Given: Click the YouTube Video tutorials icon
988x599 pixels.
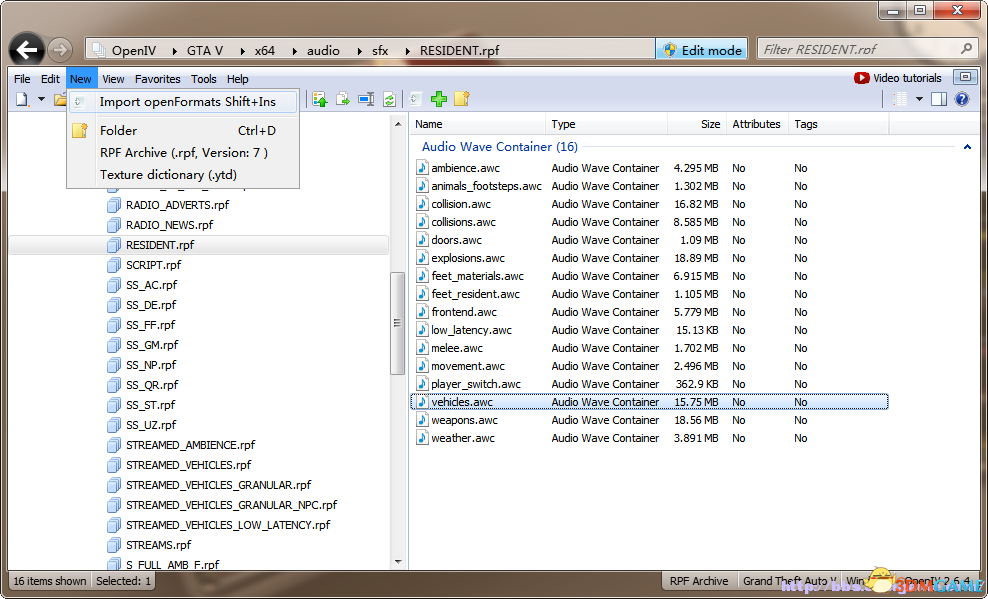Looking at the screenshot, I should [861, 78].
